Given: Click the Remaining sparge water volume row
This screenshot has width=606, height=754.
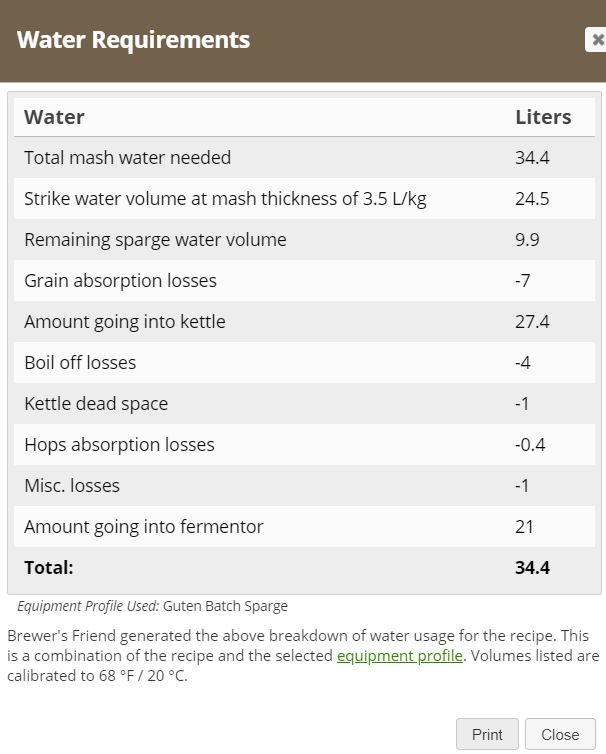Looking at the screenshot, I should pyautogui.click(x=304, y=239).
